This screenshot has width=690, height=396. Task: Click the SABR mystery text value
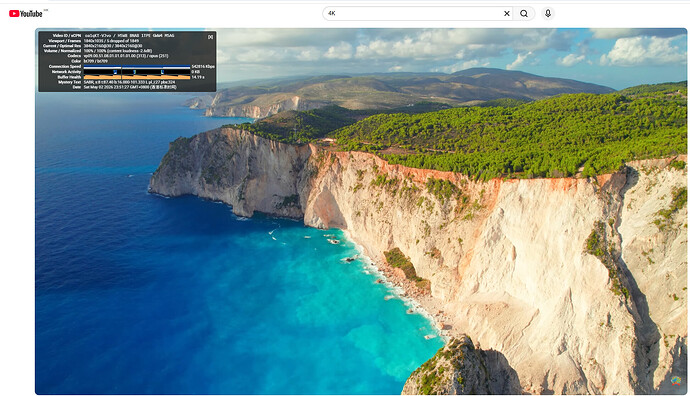(129, 82)
